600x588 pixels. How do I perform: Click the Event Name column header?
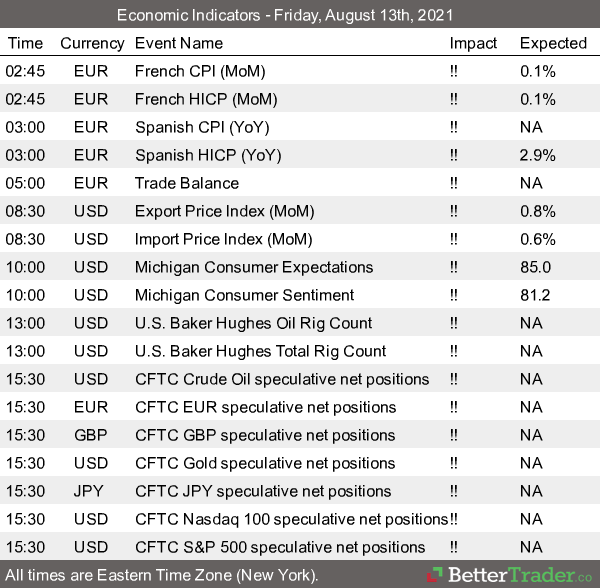[x=179, y=43]
